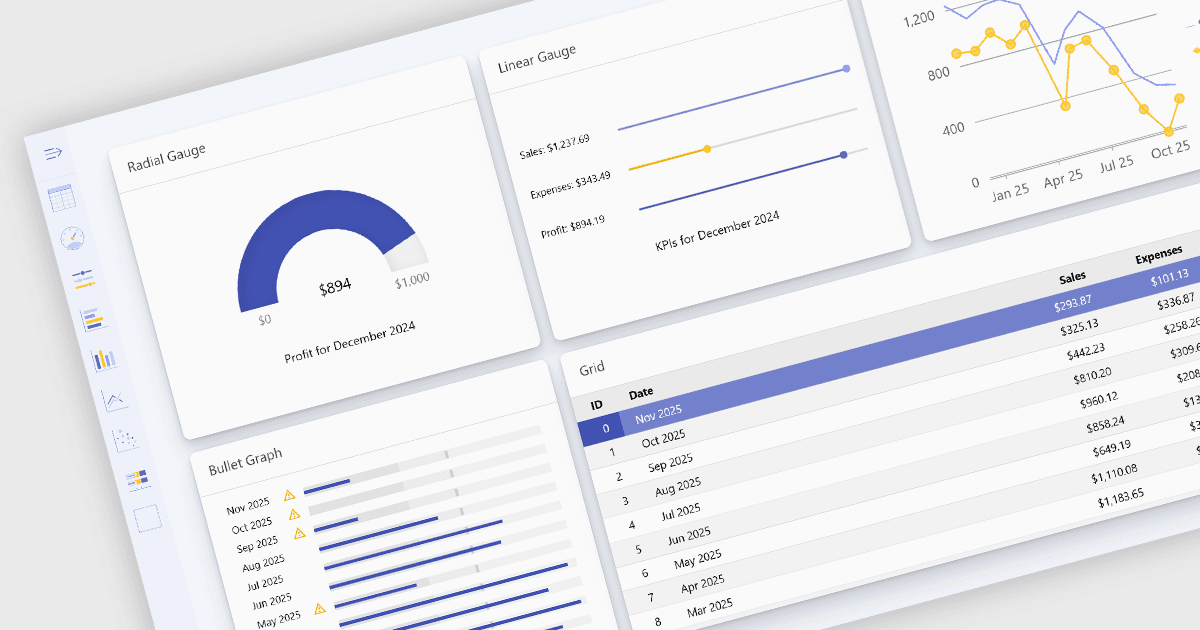Click the Sales linear gauge end marker

tap(846, 69)
